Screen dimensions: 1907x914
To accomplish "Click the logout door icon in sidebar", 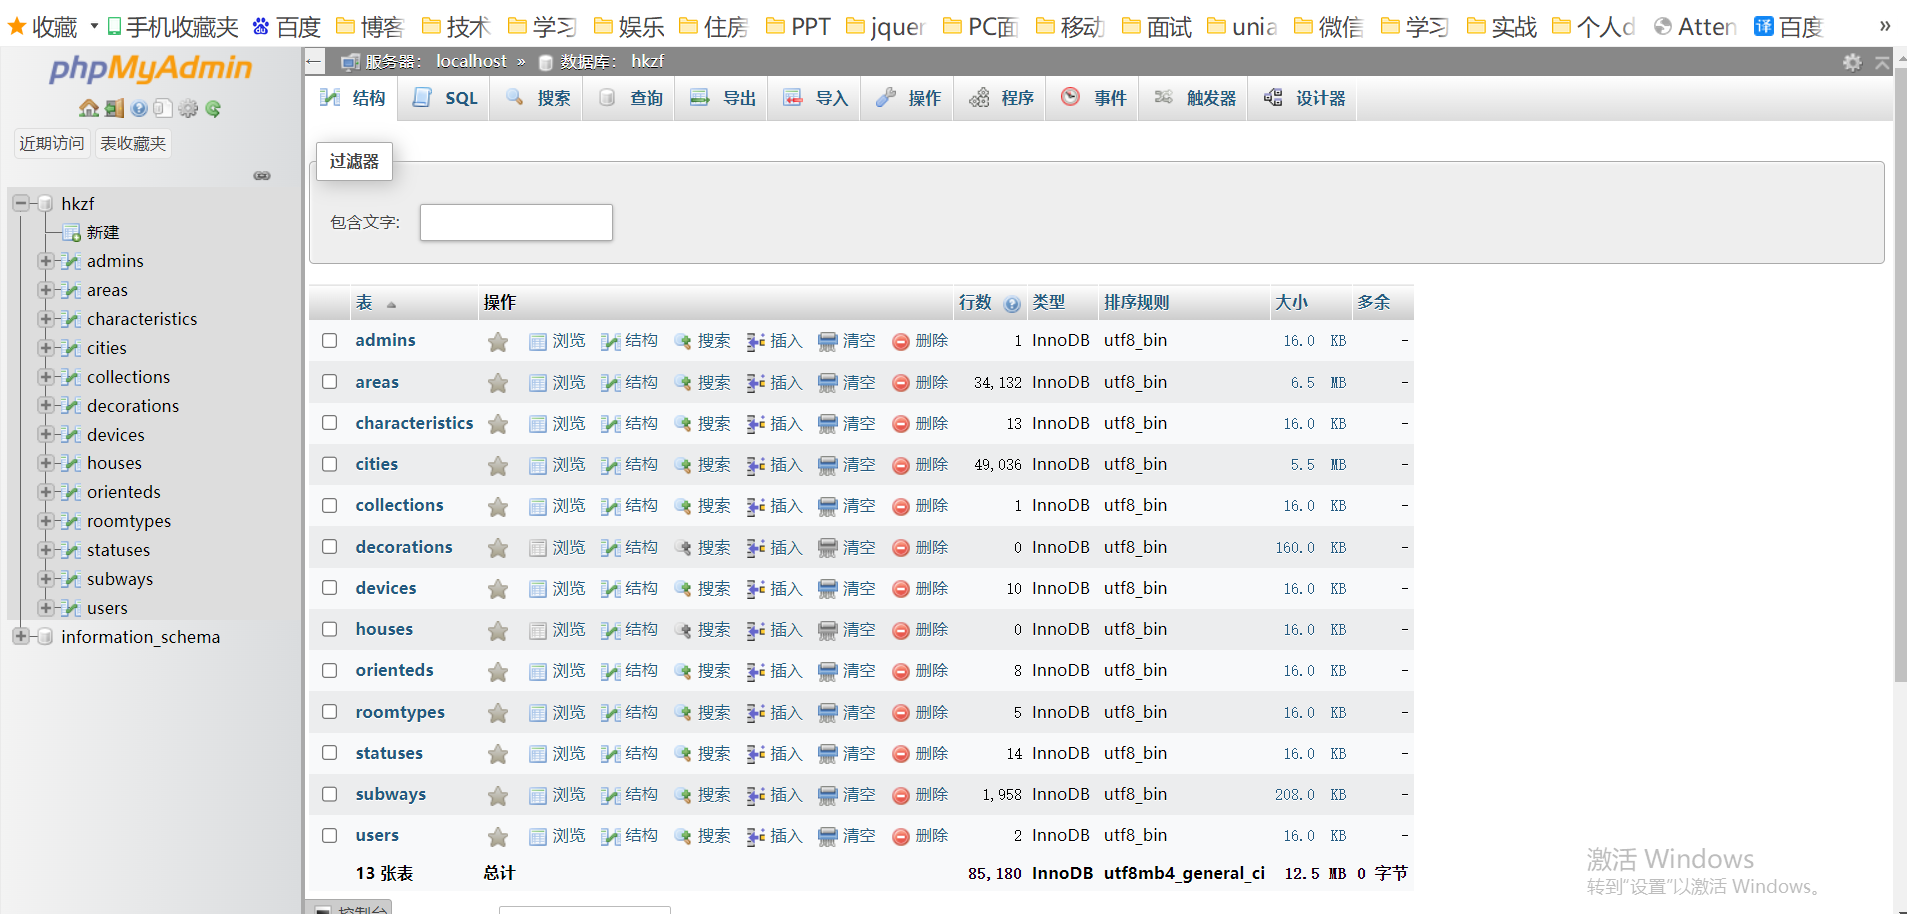I will (x=114, y=108).
